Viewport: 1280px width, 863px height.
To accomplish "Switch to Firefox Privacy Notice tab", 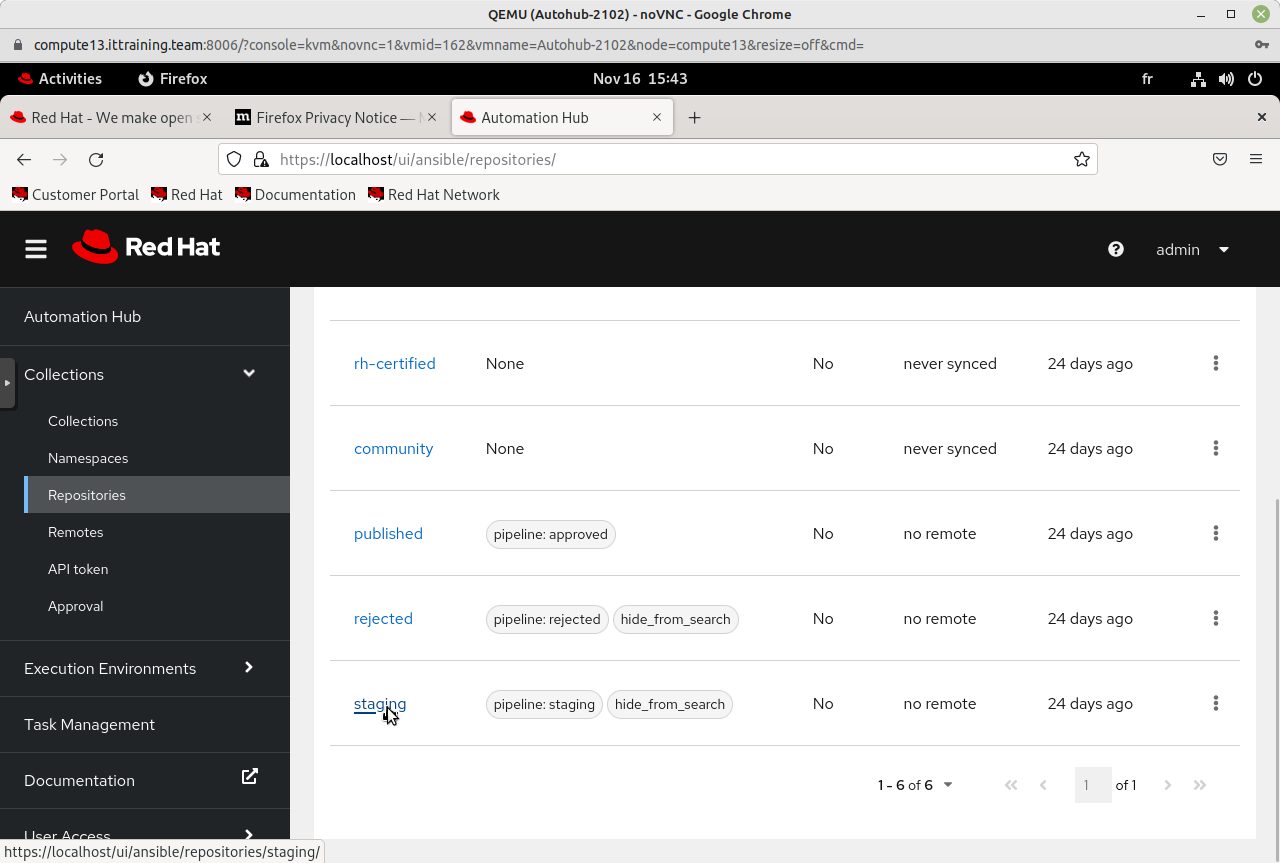I will [337, 117].
